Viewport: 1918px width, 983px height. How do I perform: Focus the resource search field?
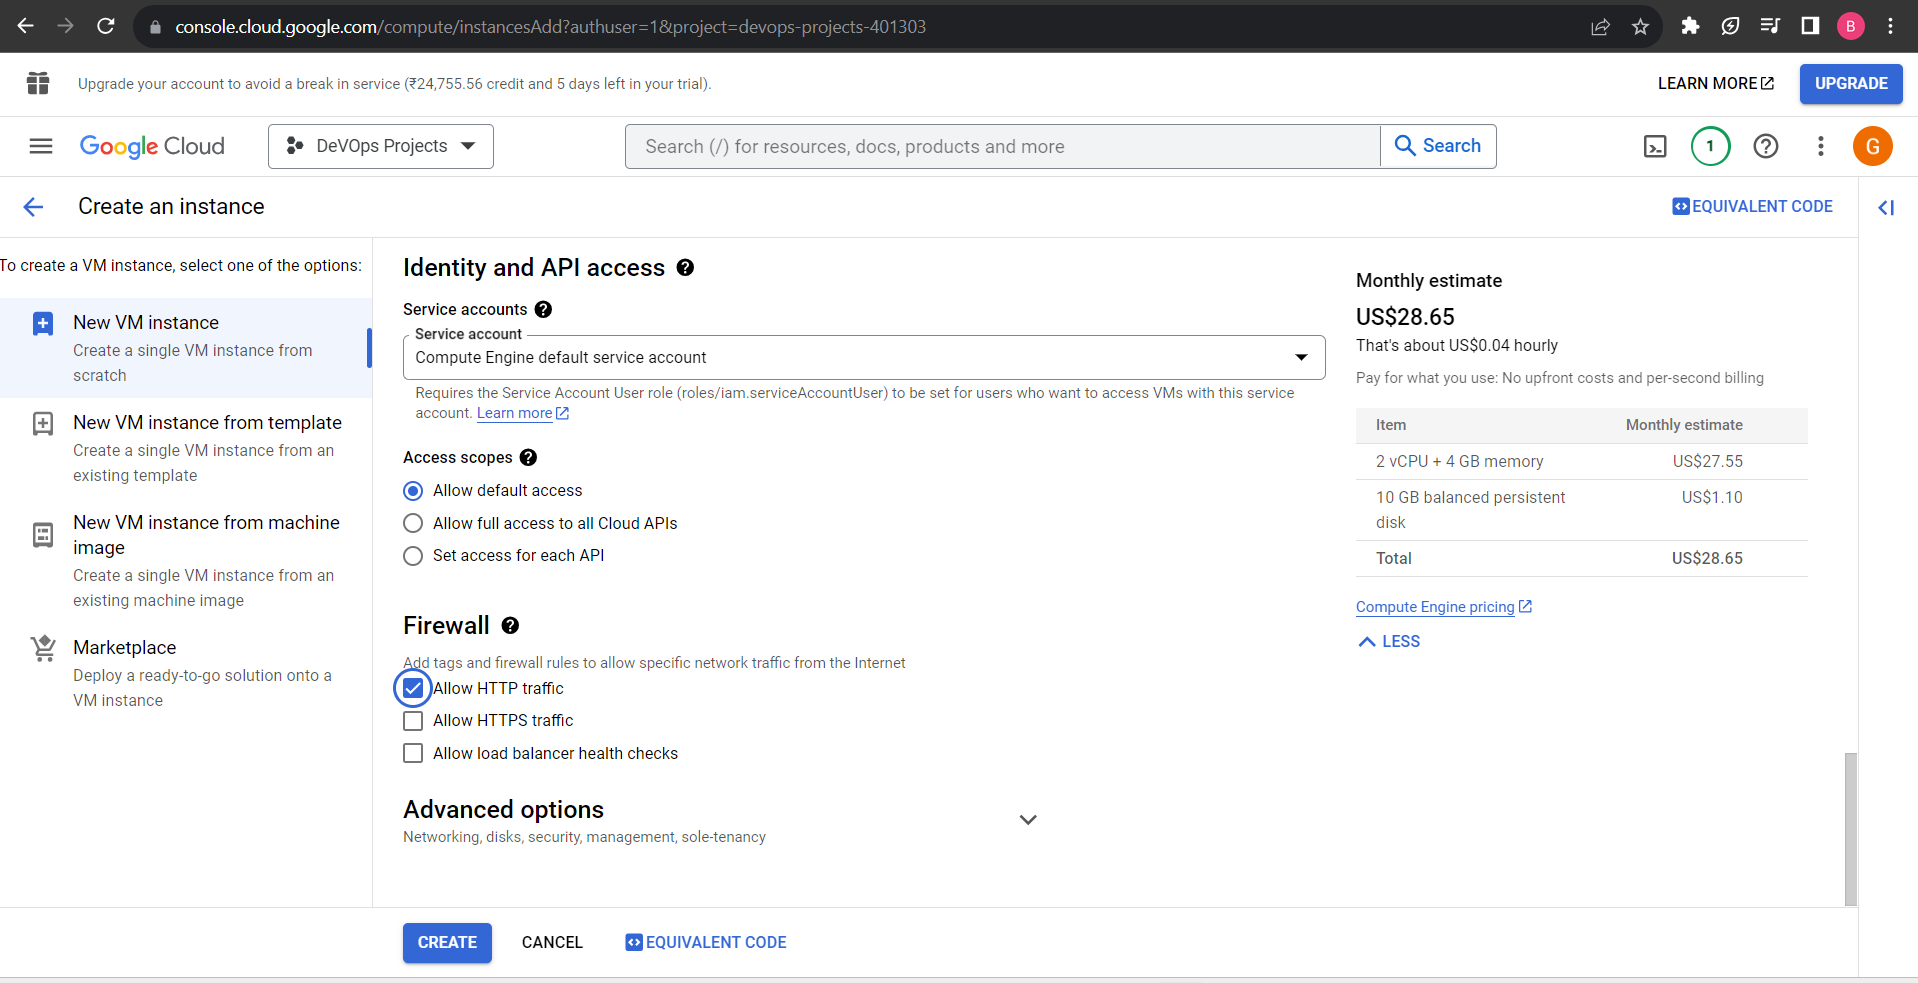[1003, 146]
